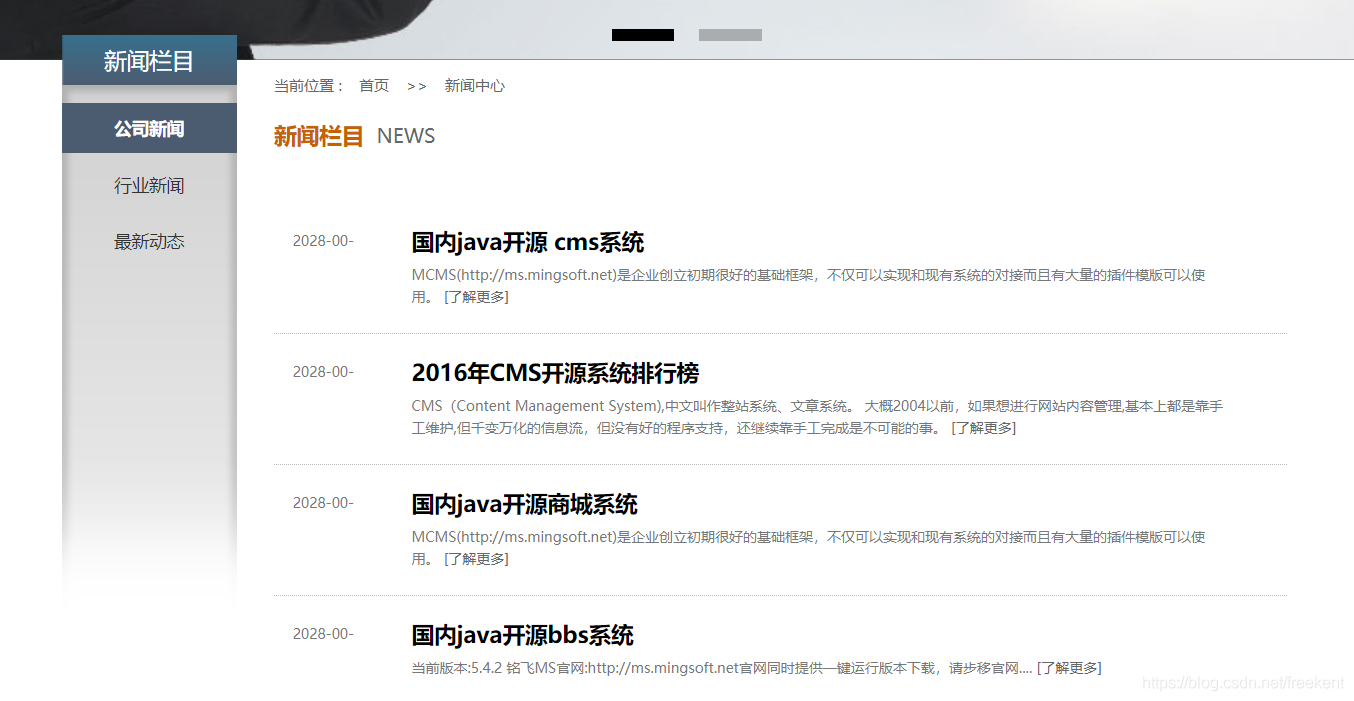Select the first carousel indicator bar
Viewport: 1354px width, 701px height.
642,34
